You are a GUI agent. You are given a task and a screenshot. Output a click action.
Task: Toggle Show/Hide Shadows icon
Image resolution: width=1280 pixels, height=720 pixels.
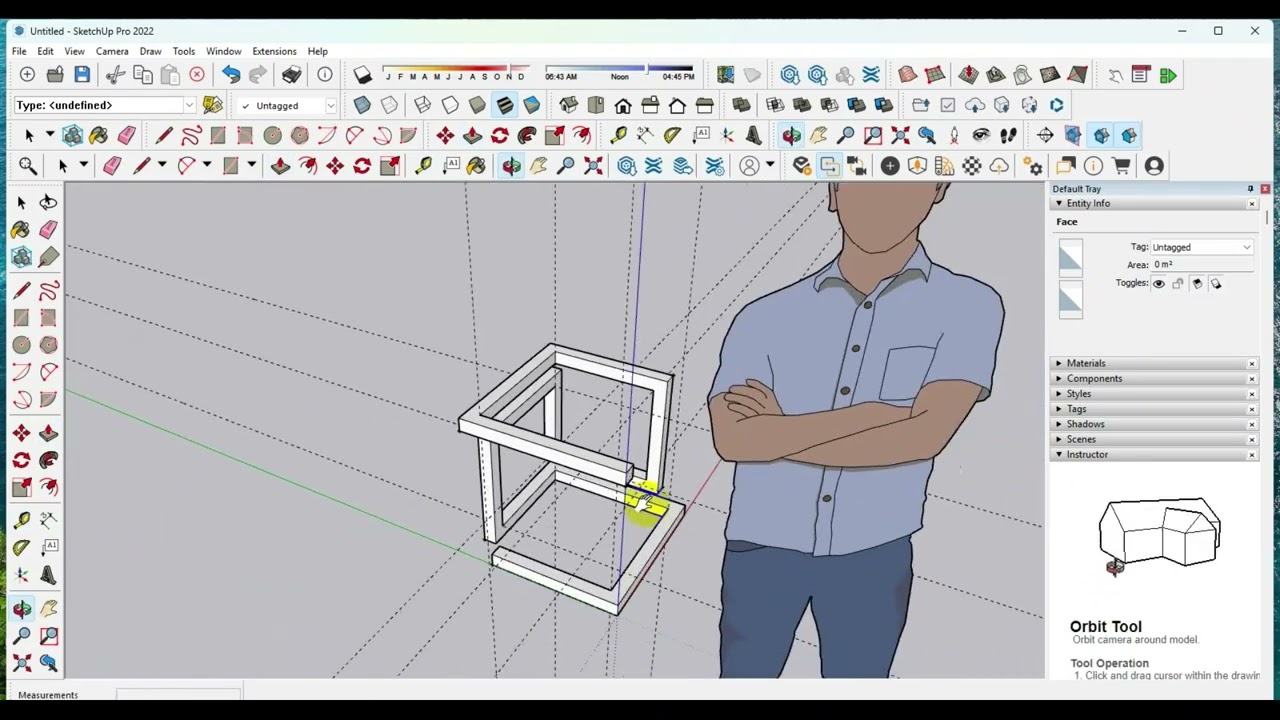(x=362, y=75)
